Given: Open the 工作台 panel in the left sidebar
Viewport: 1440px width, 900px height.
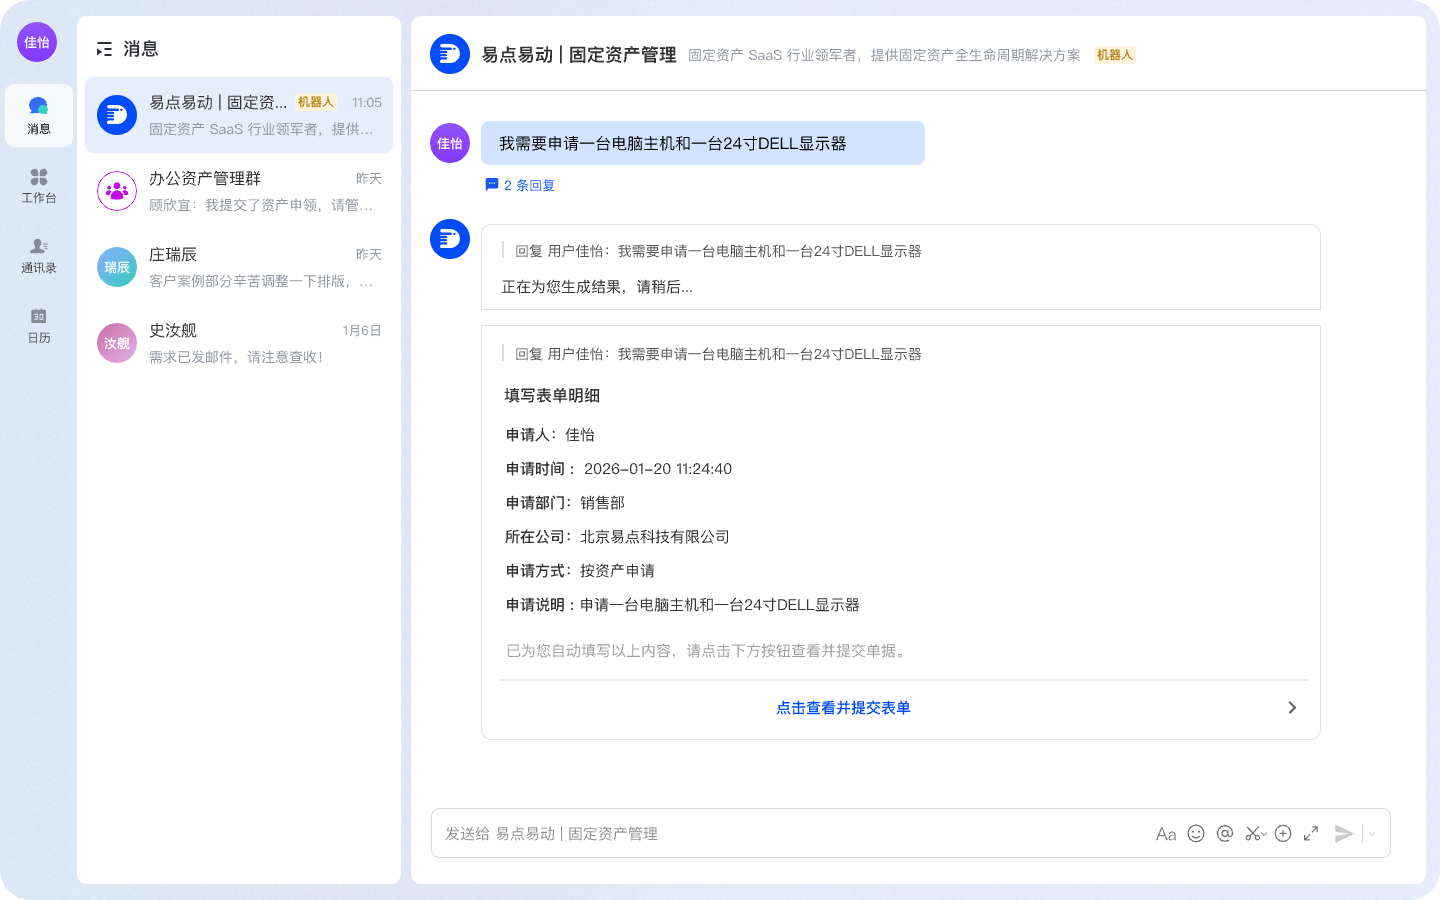Looking at the screenshot, I should pyautogui.click(x=37, y=186).
